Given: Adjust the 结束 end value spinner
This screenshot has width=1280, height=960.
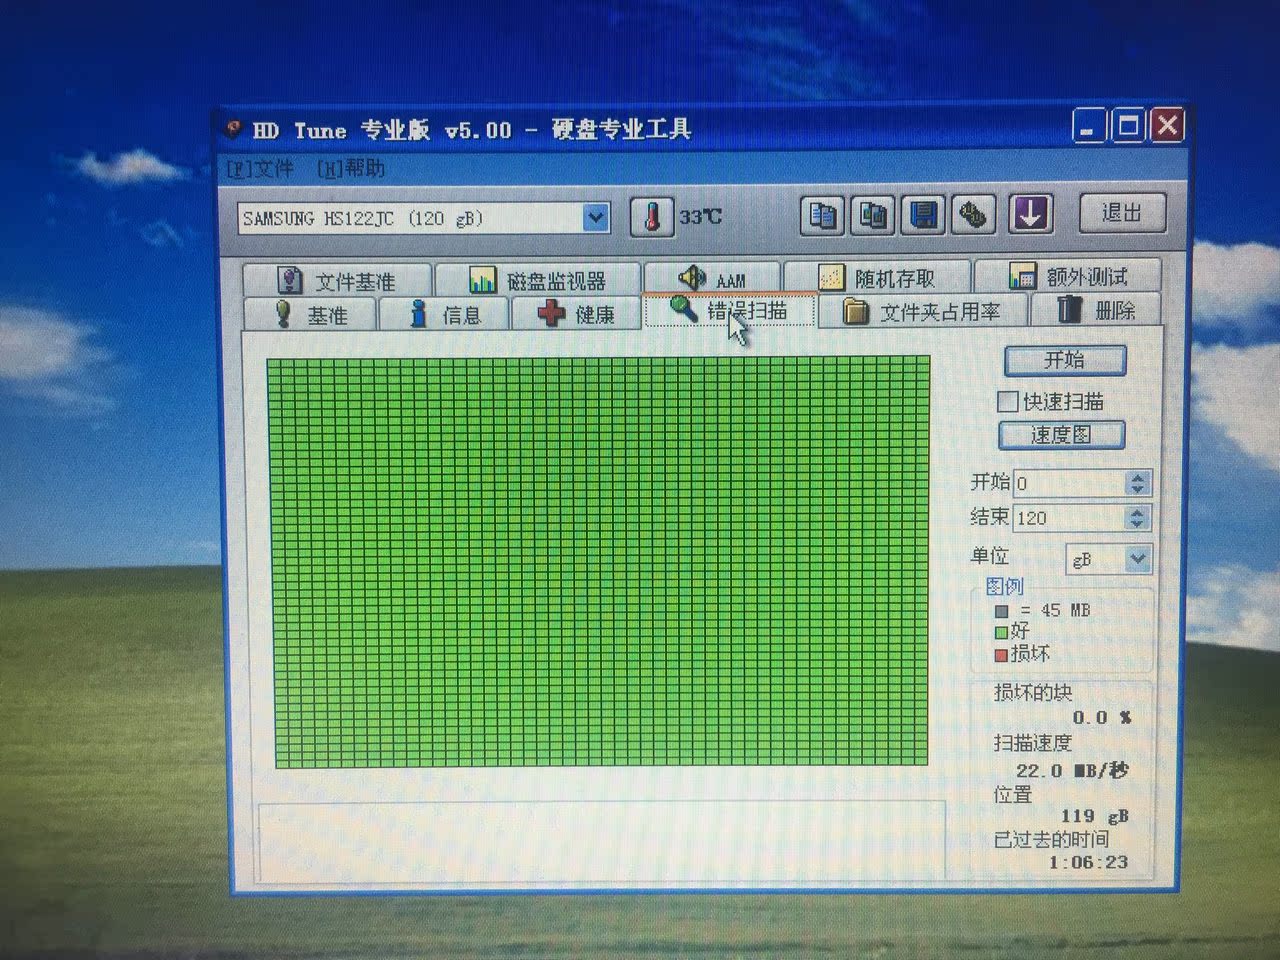Looking at the screenshot, I should [x=1137, y=518].
